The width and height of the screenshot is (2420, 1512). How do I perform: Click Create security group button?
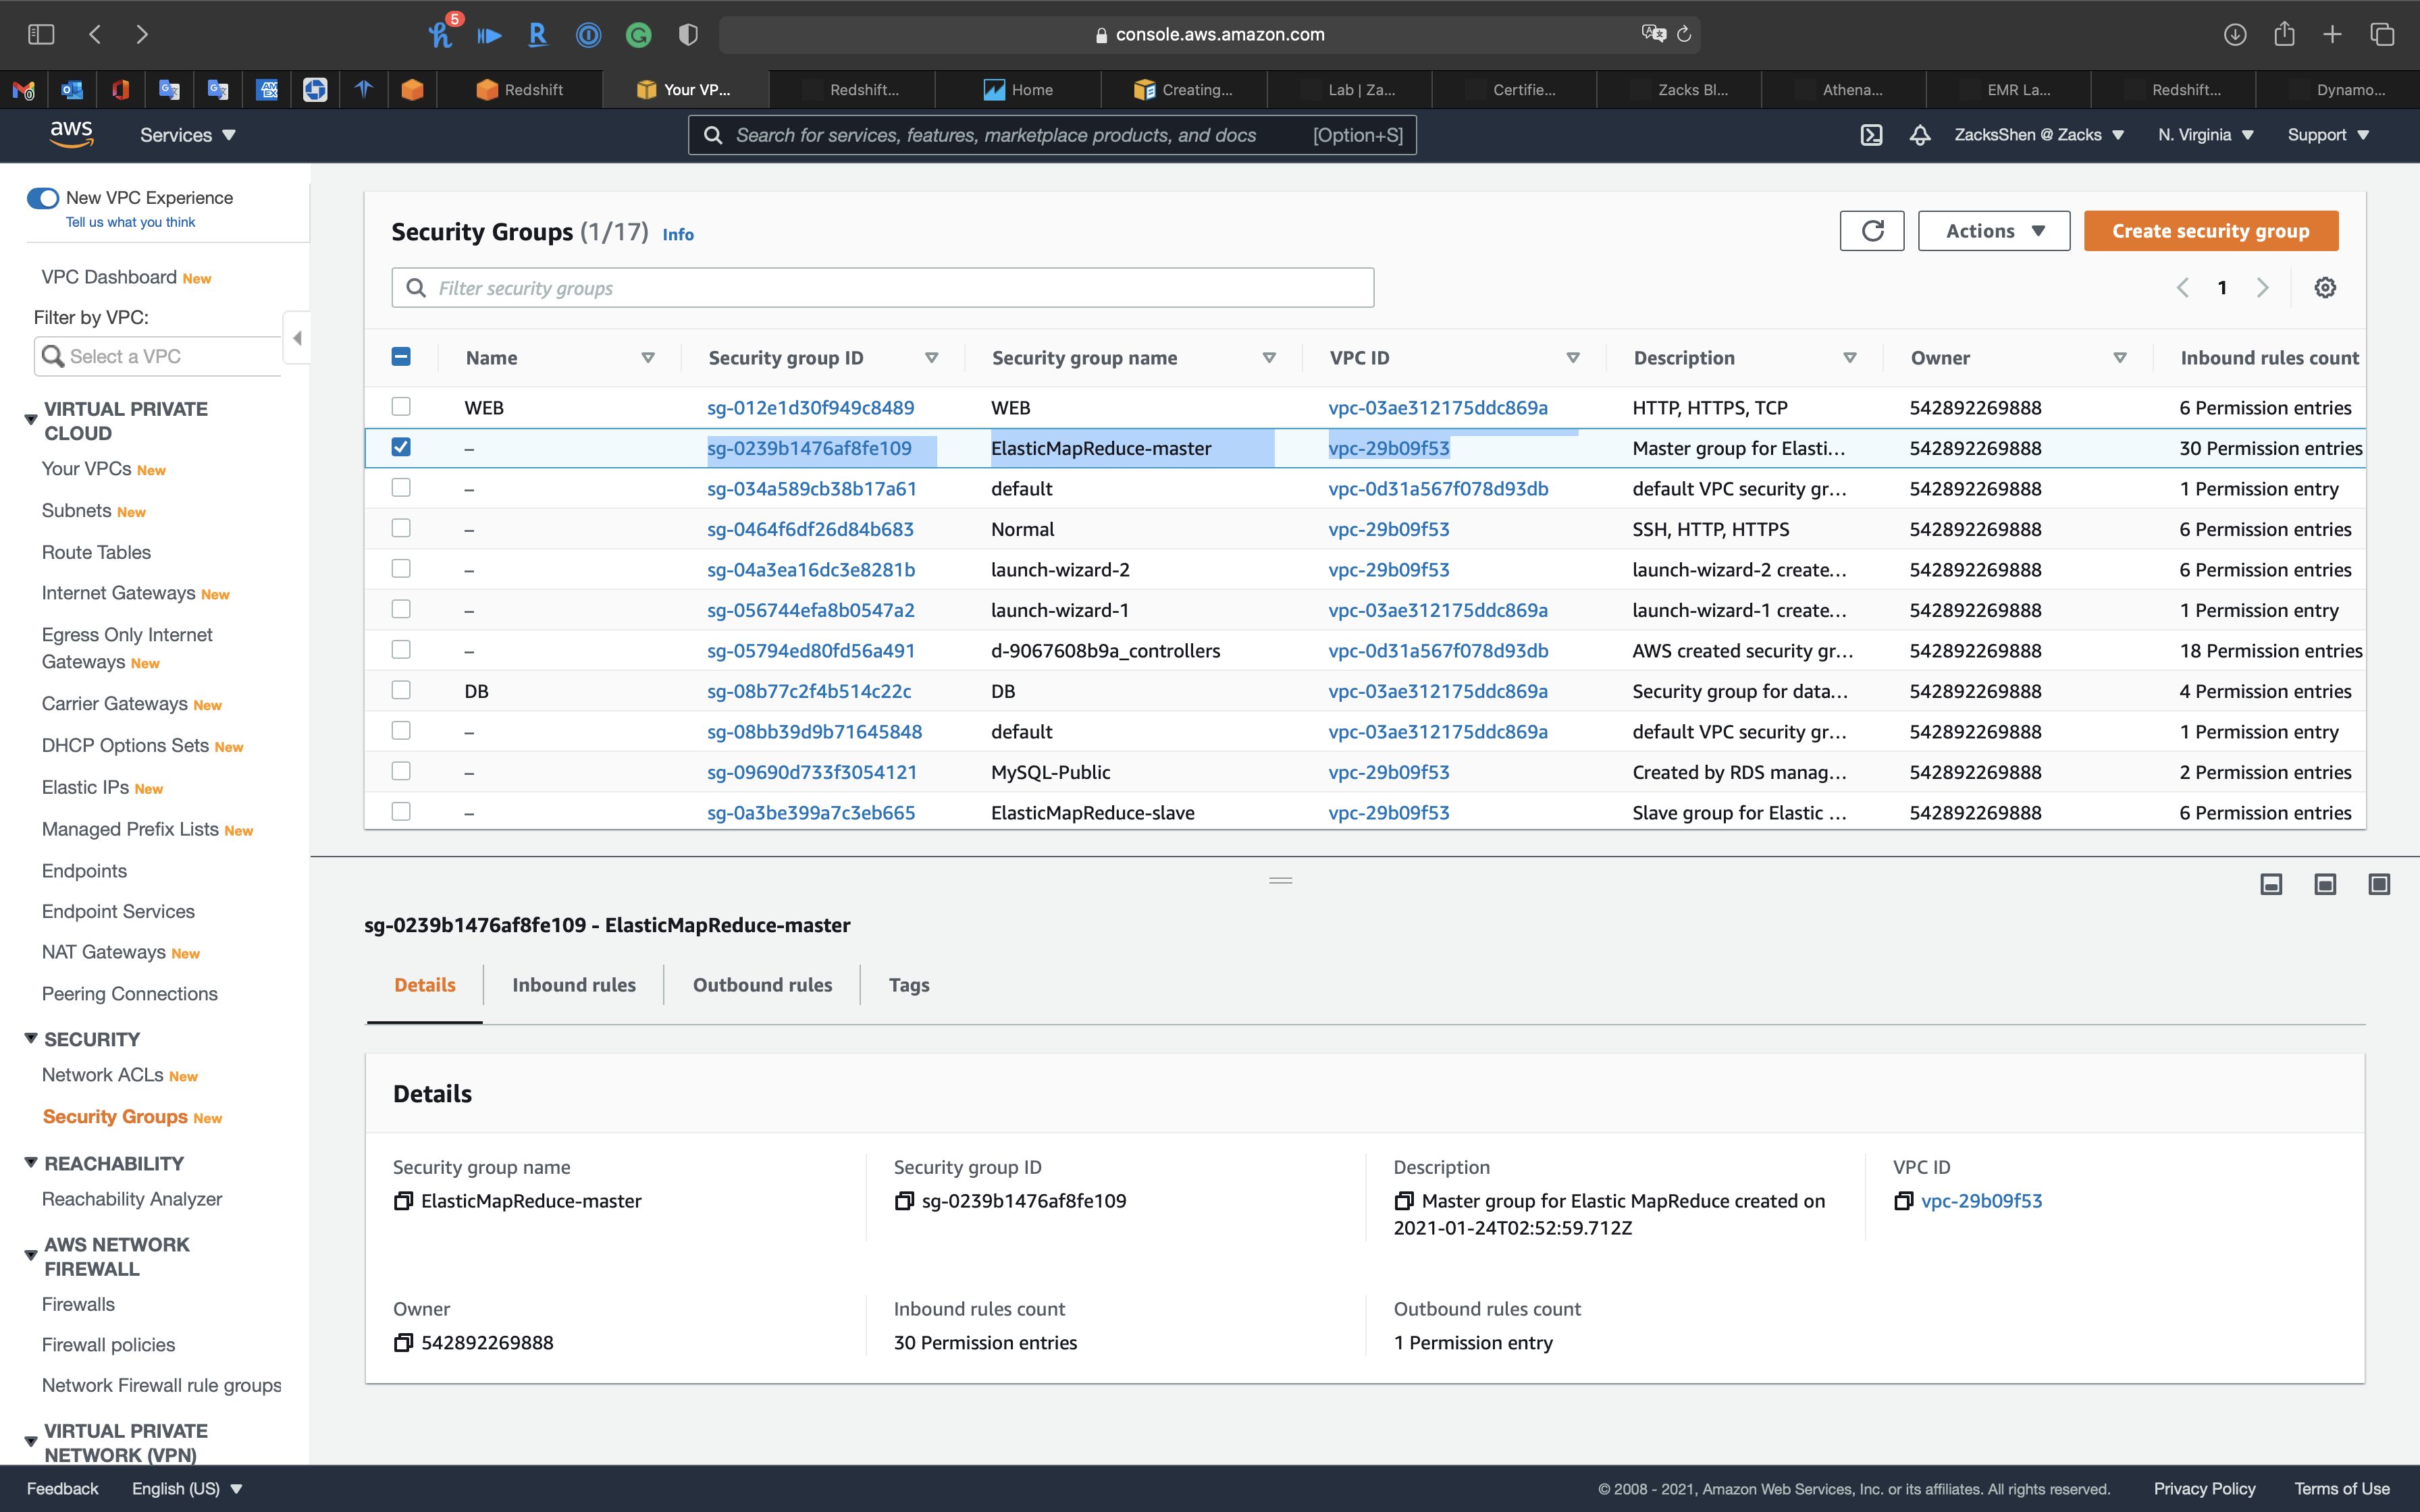pos(2211,230)
